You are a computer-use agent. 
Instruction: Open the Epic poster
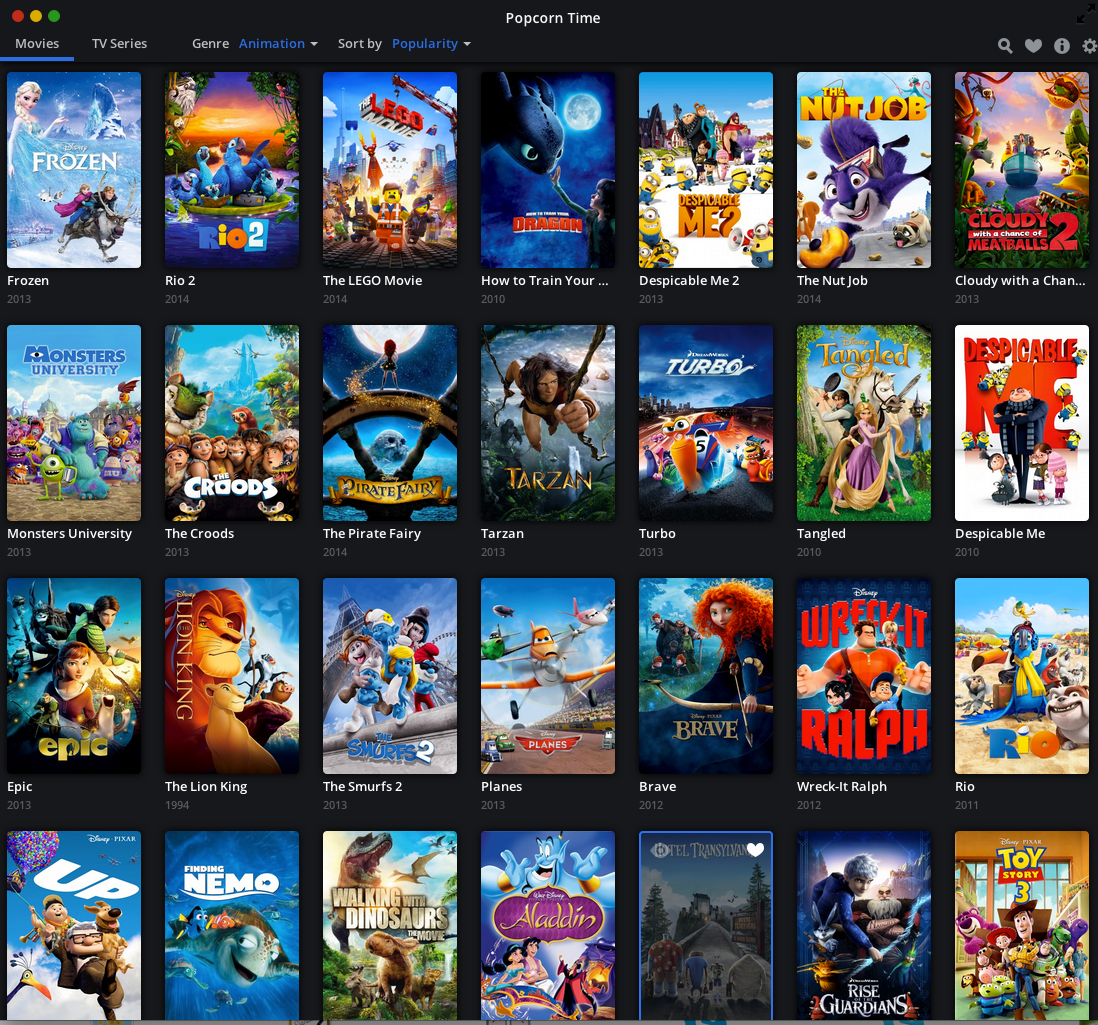(74, 676)
